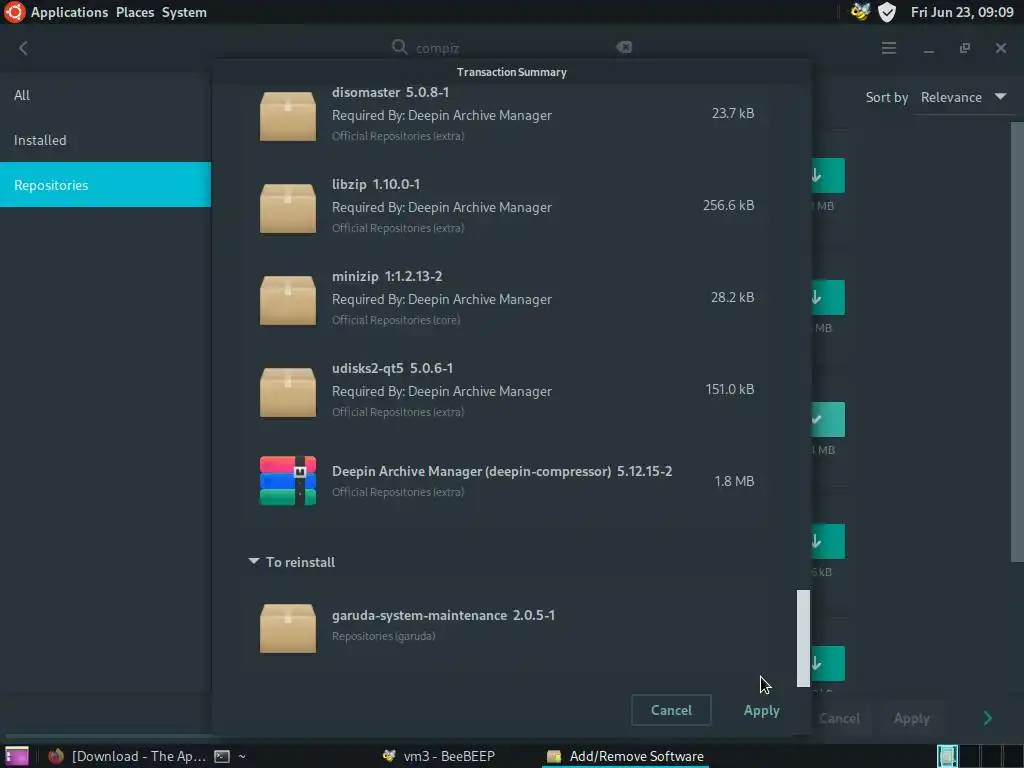The height and width of the screenshot is (768, 1024).
Task: Select the Repositories sidebar tab
Action: click(105, 185)
